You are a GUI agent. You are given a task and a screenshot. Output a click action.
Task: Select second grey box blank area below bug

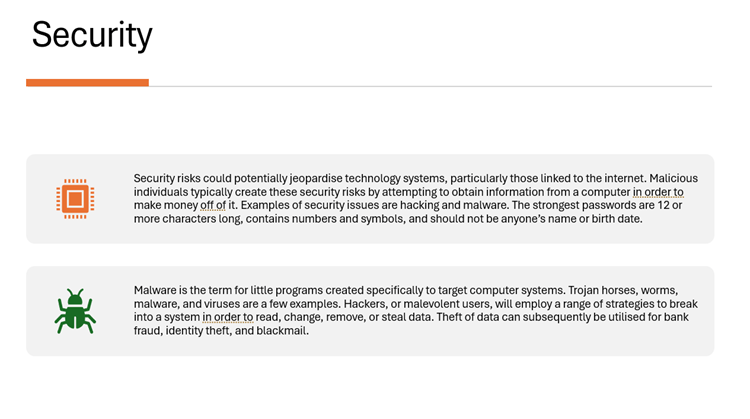[75, 345]
